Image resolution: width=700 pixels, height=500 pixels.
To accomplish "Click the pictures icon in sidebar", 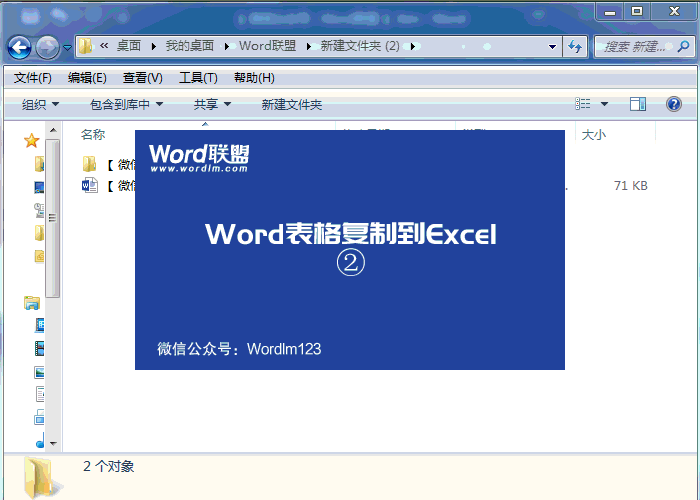I will coord(39,372).
